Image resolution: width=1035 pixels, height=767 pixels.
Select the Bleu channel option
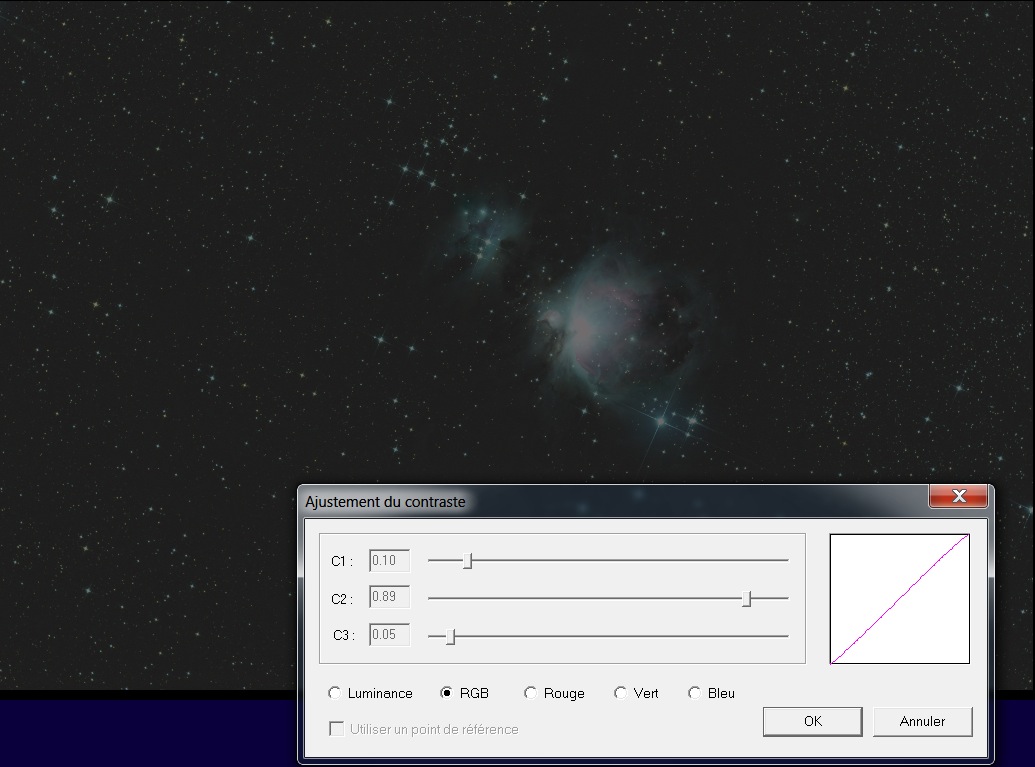[695, 693]
